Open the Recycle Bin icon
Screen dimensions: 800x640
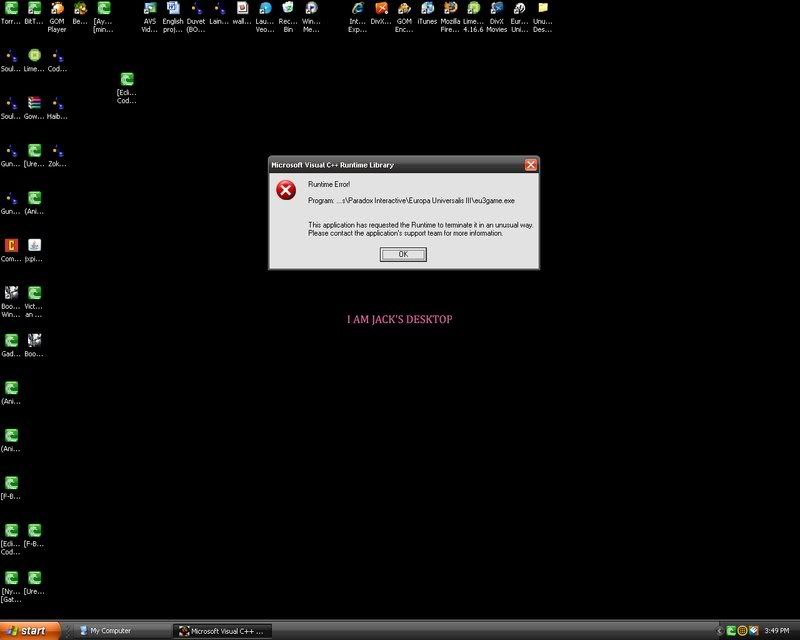(288, 17)
